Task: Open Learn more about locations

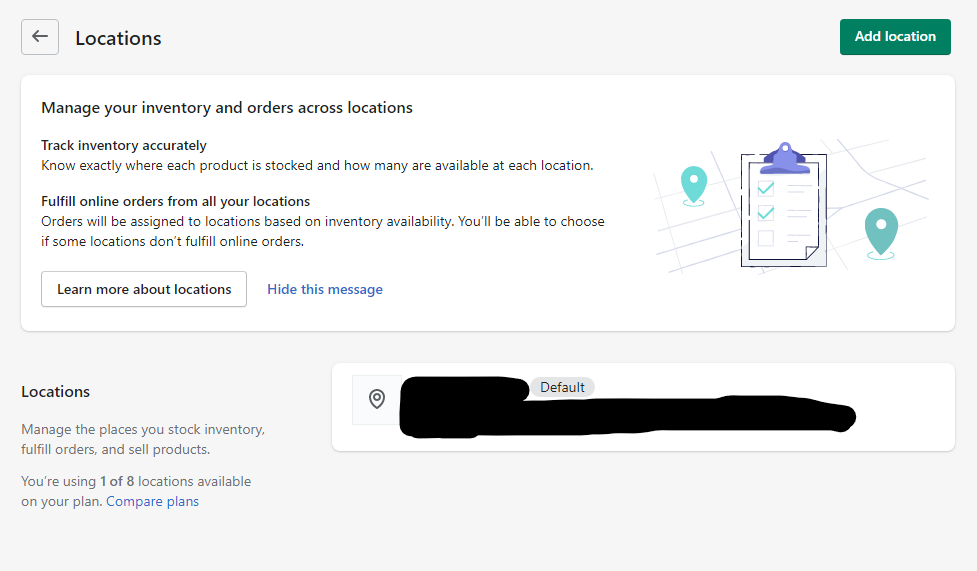Action: coord(144,289)
